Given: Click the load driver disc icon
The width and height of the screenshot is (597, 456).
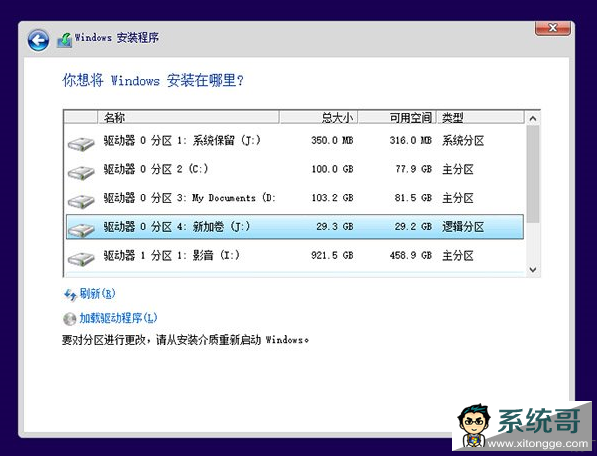Looking at the screenshot, I should pos(70,319).
